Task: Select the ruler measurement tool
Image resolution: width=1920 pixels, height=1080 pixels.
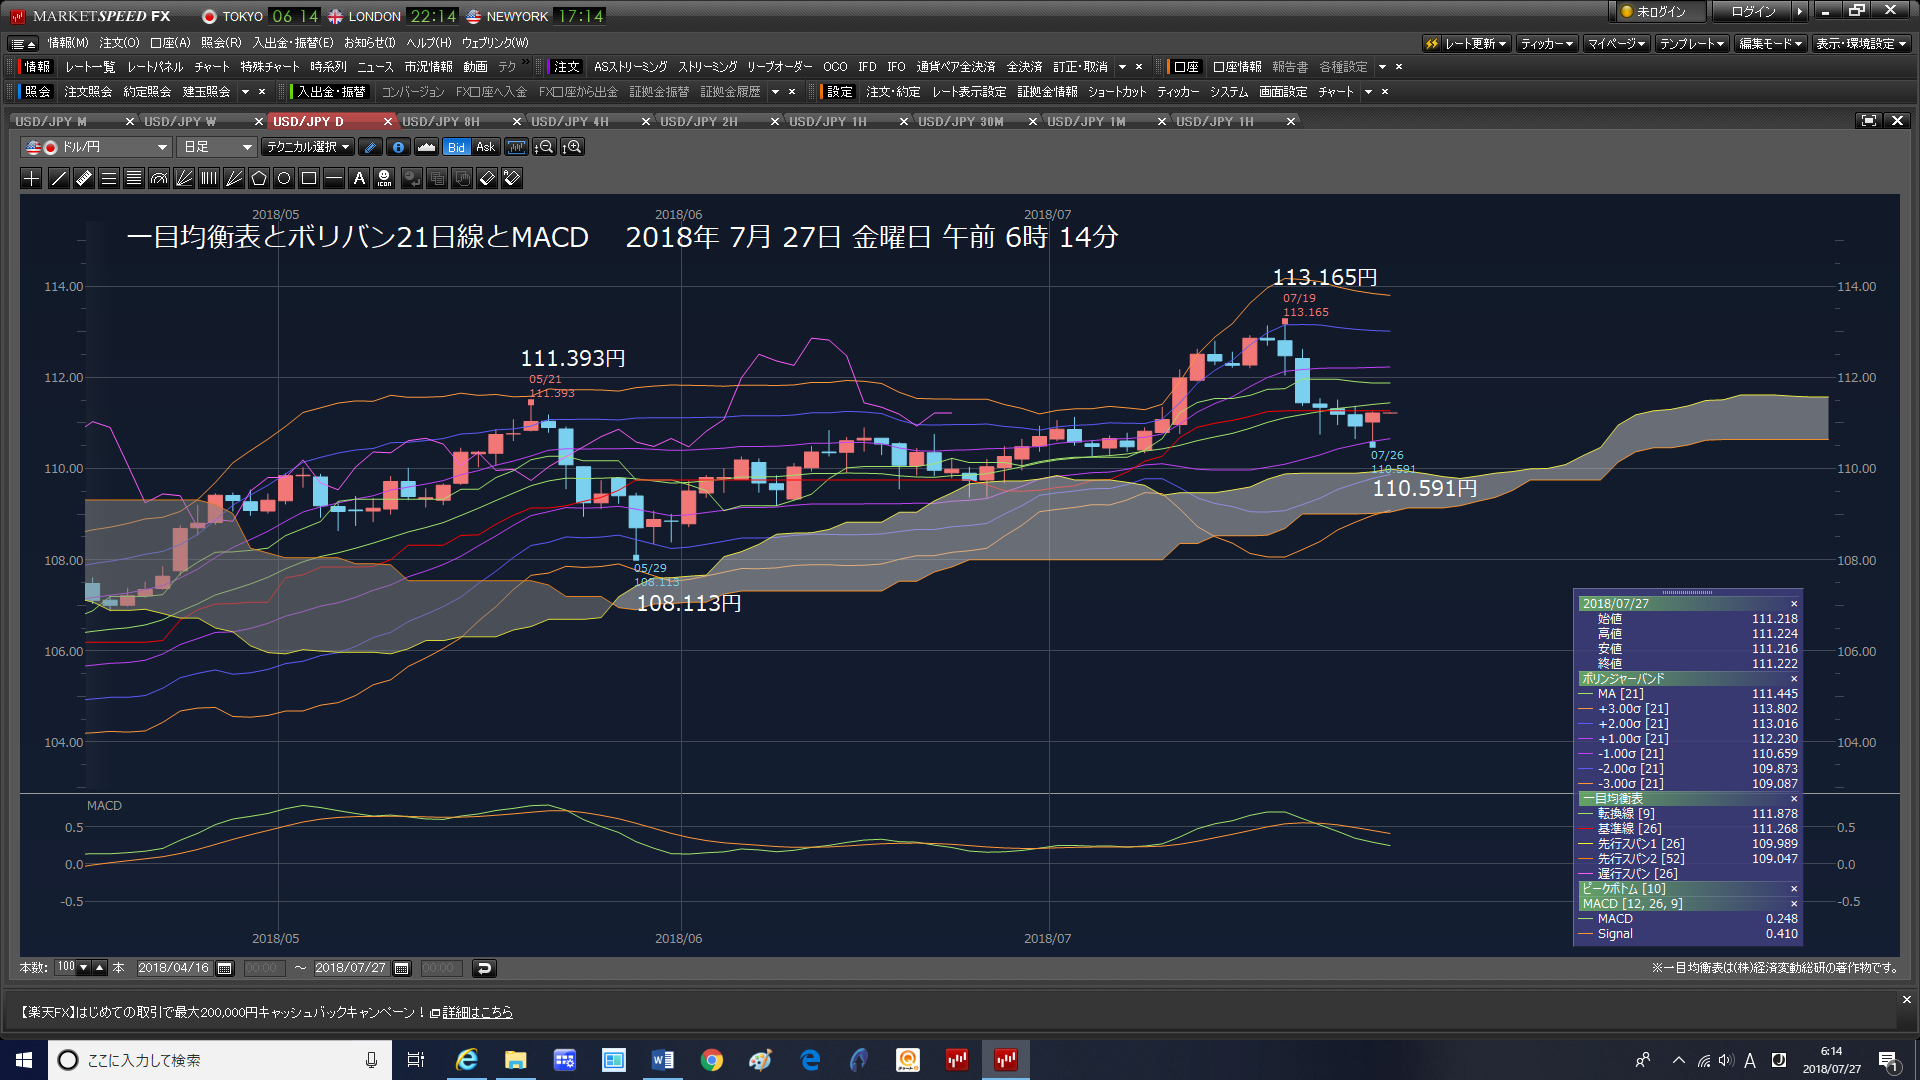Action: click(84, 178)
